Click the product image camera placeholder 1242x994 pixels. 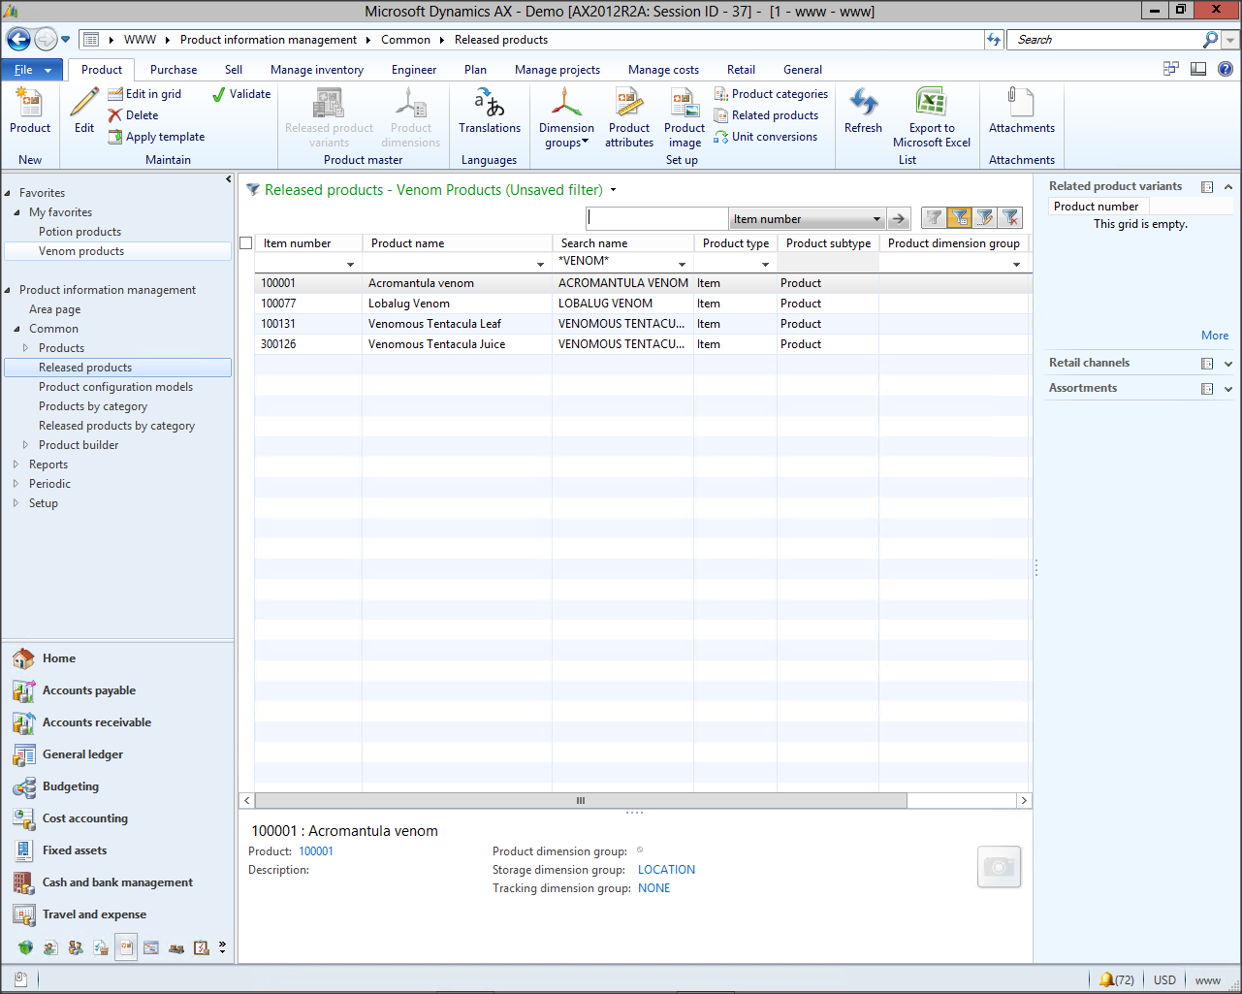(x=998, y=867)
